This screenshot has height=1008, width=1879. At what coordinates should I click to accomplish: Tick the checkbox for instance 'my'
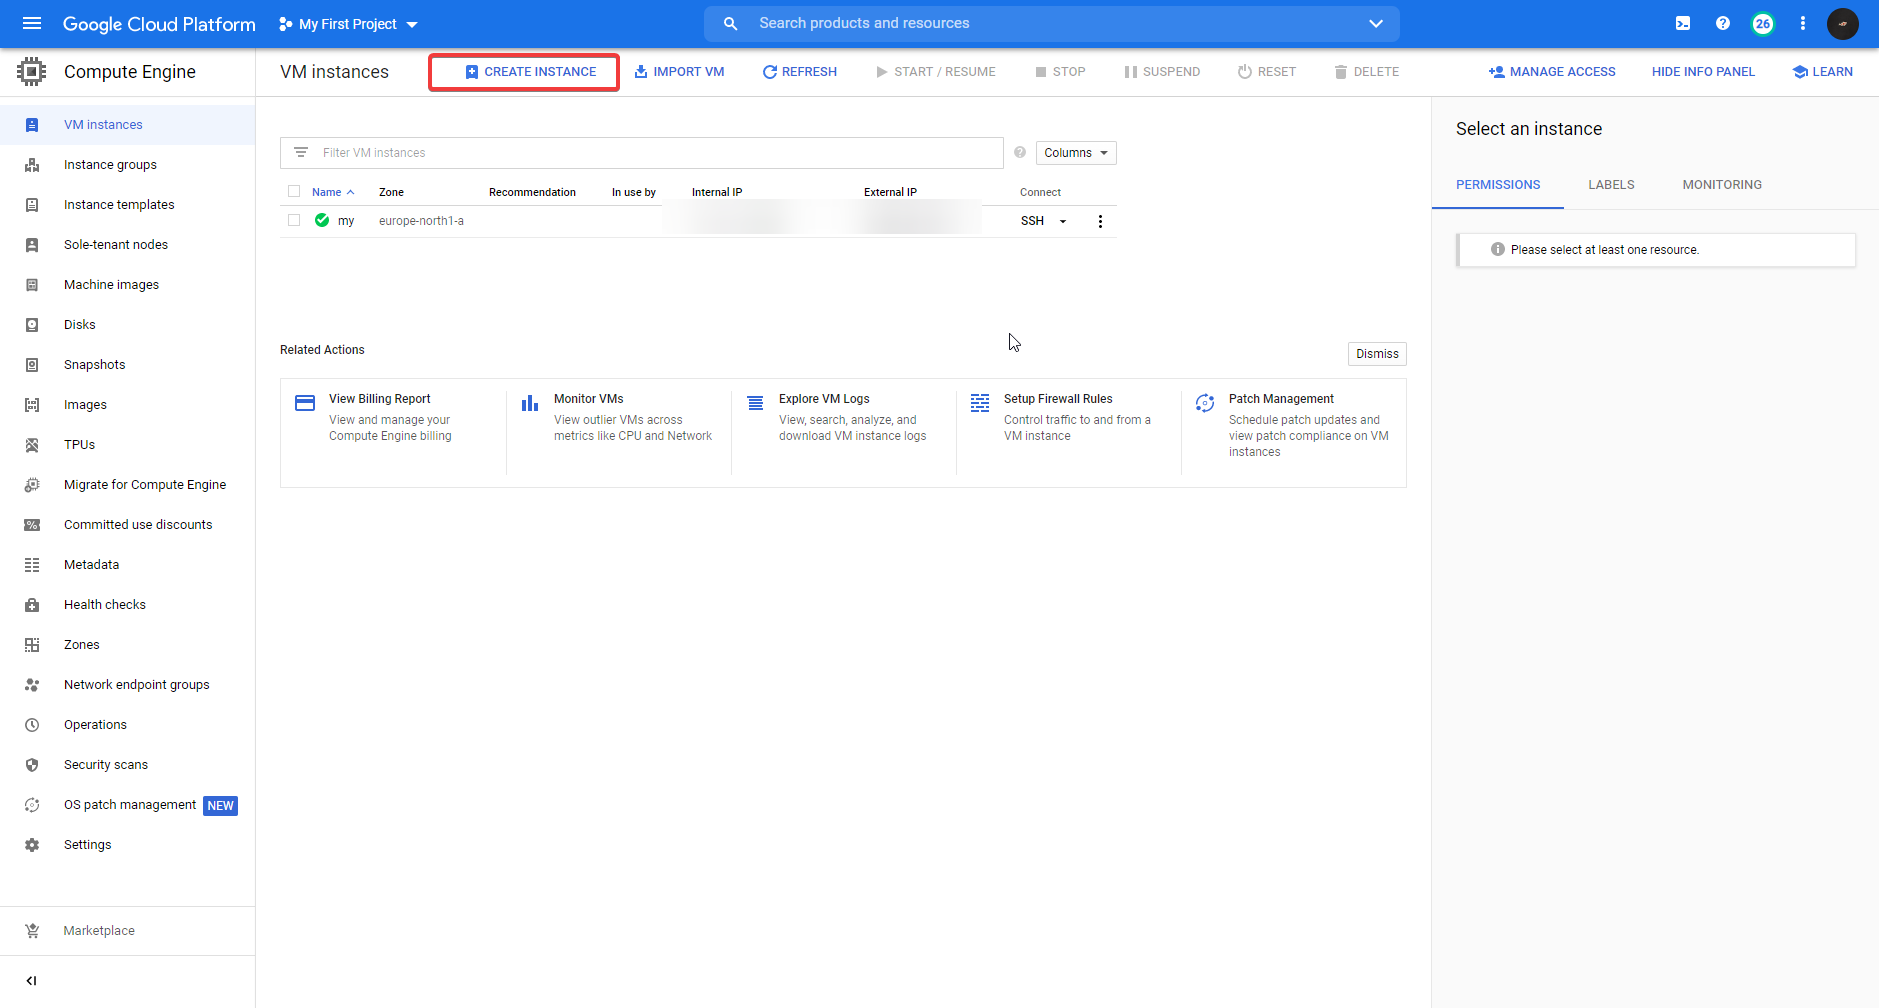[294, 220]
